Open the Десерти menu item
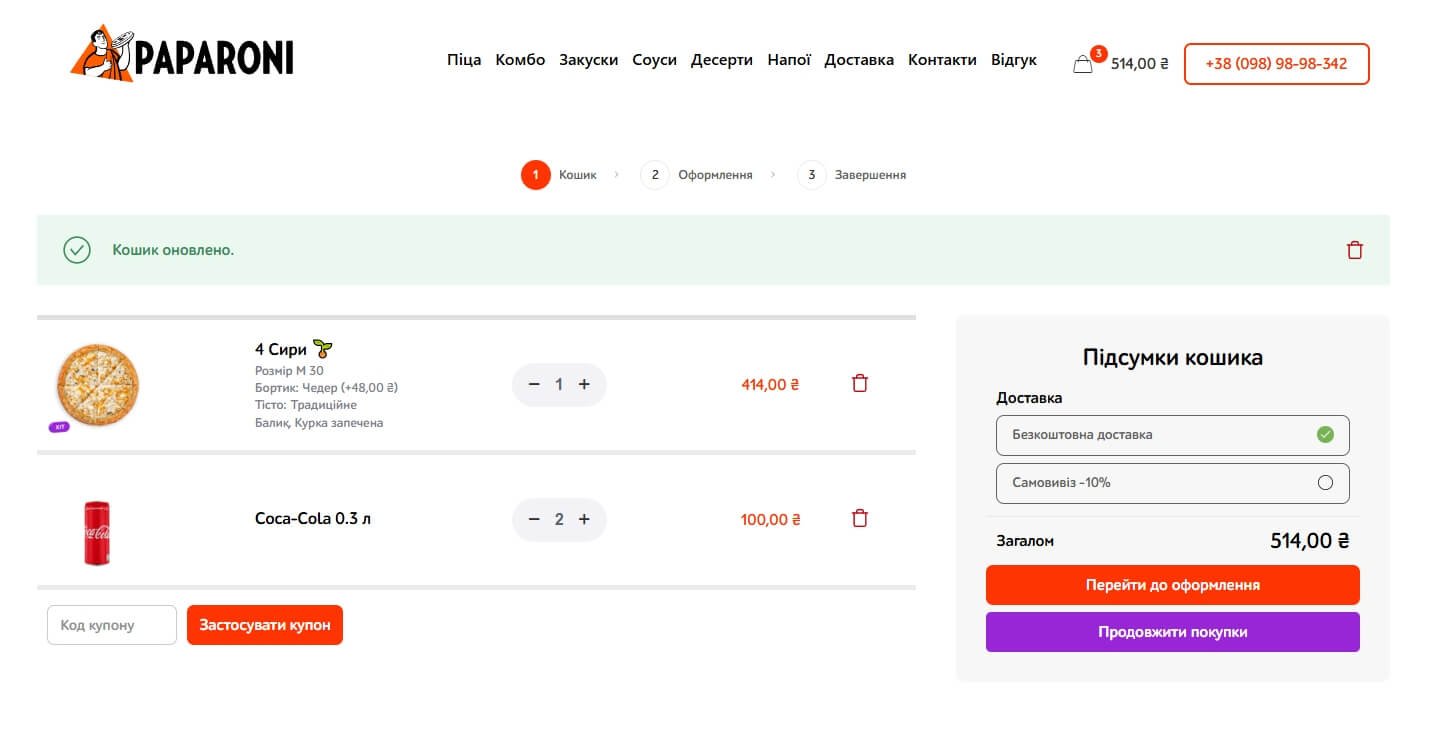This screenshot has width=1436, height=730. 721,60
